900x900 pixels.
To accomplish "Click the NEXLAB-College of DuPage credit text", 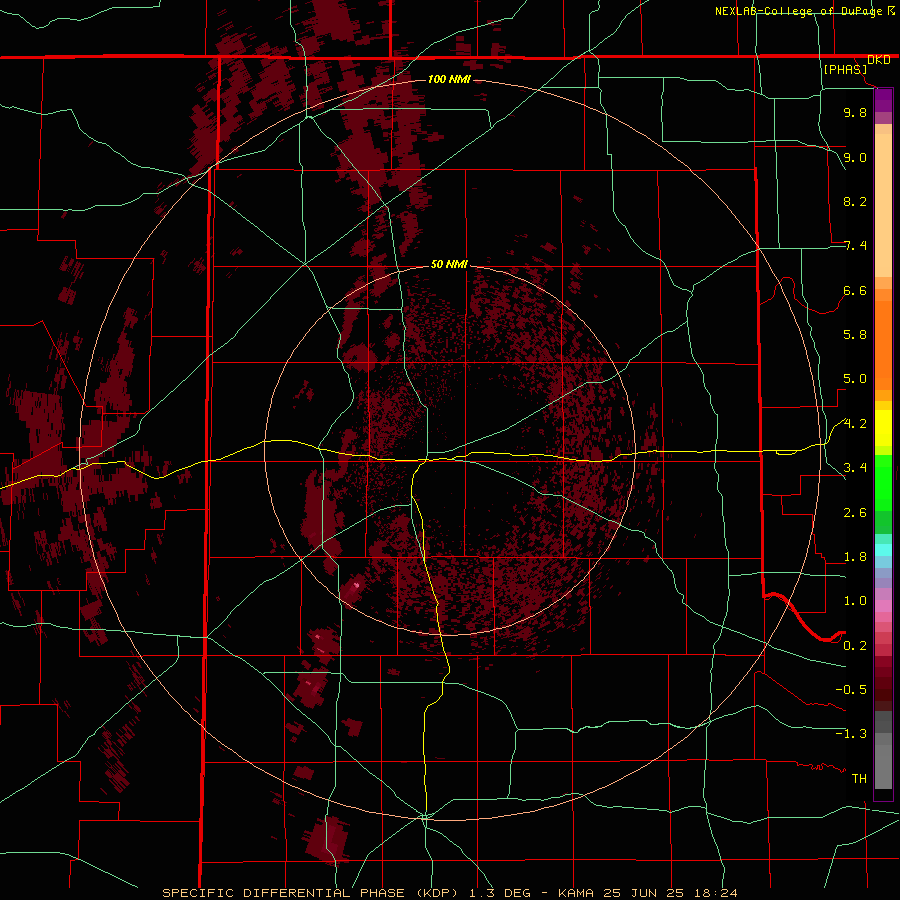I will (x=798, y=11).
